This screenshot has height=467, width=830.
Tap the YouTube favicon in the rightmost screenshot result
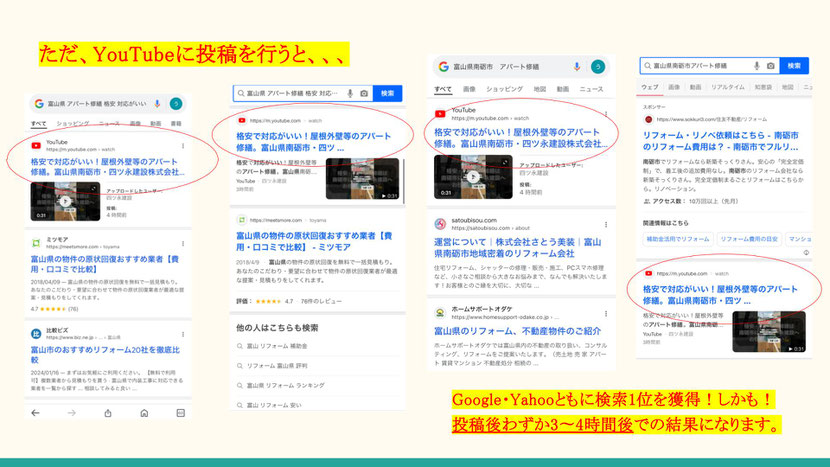pos(648,273)
